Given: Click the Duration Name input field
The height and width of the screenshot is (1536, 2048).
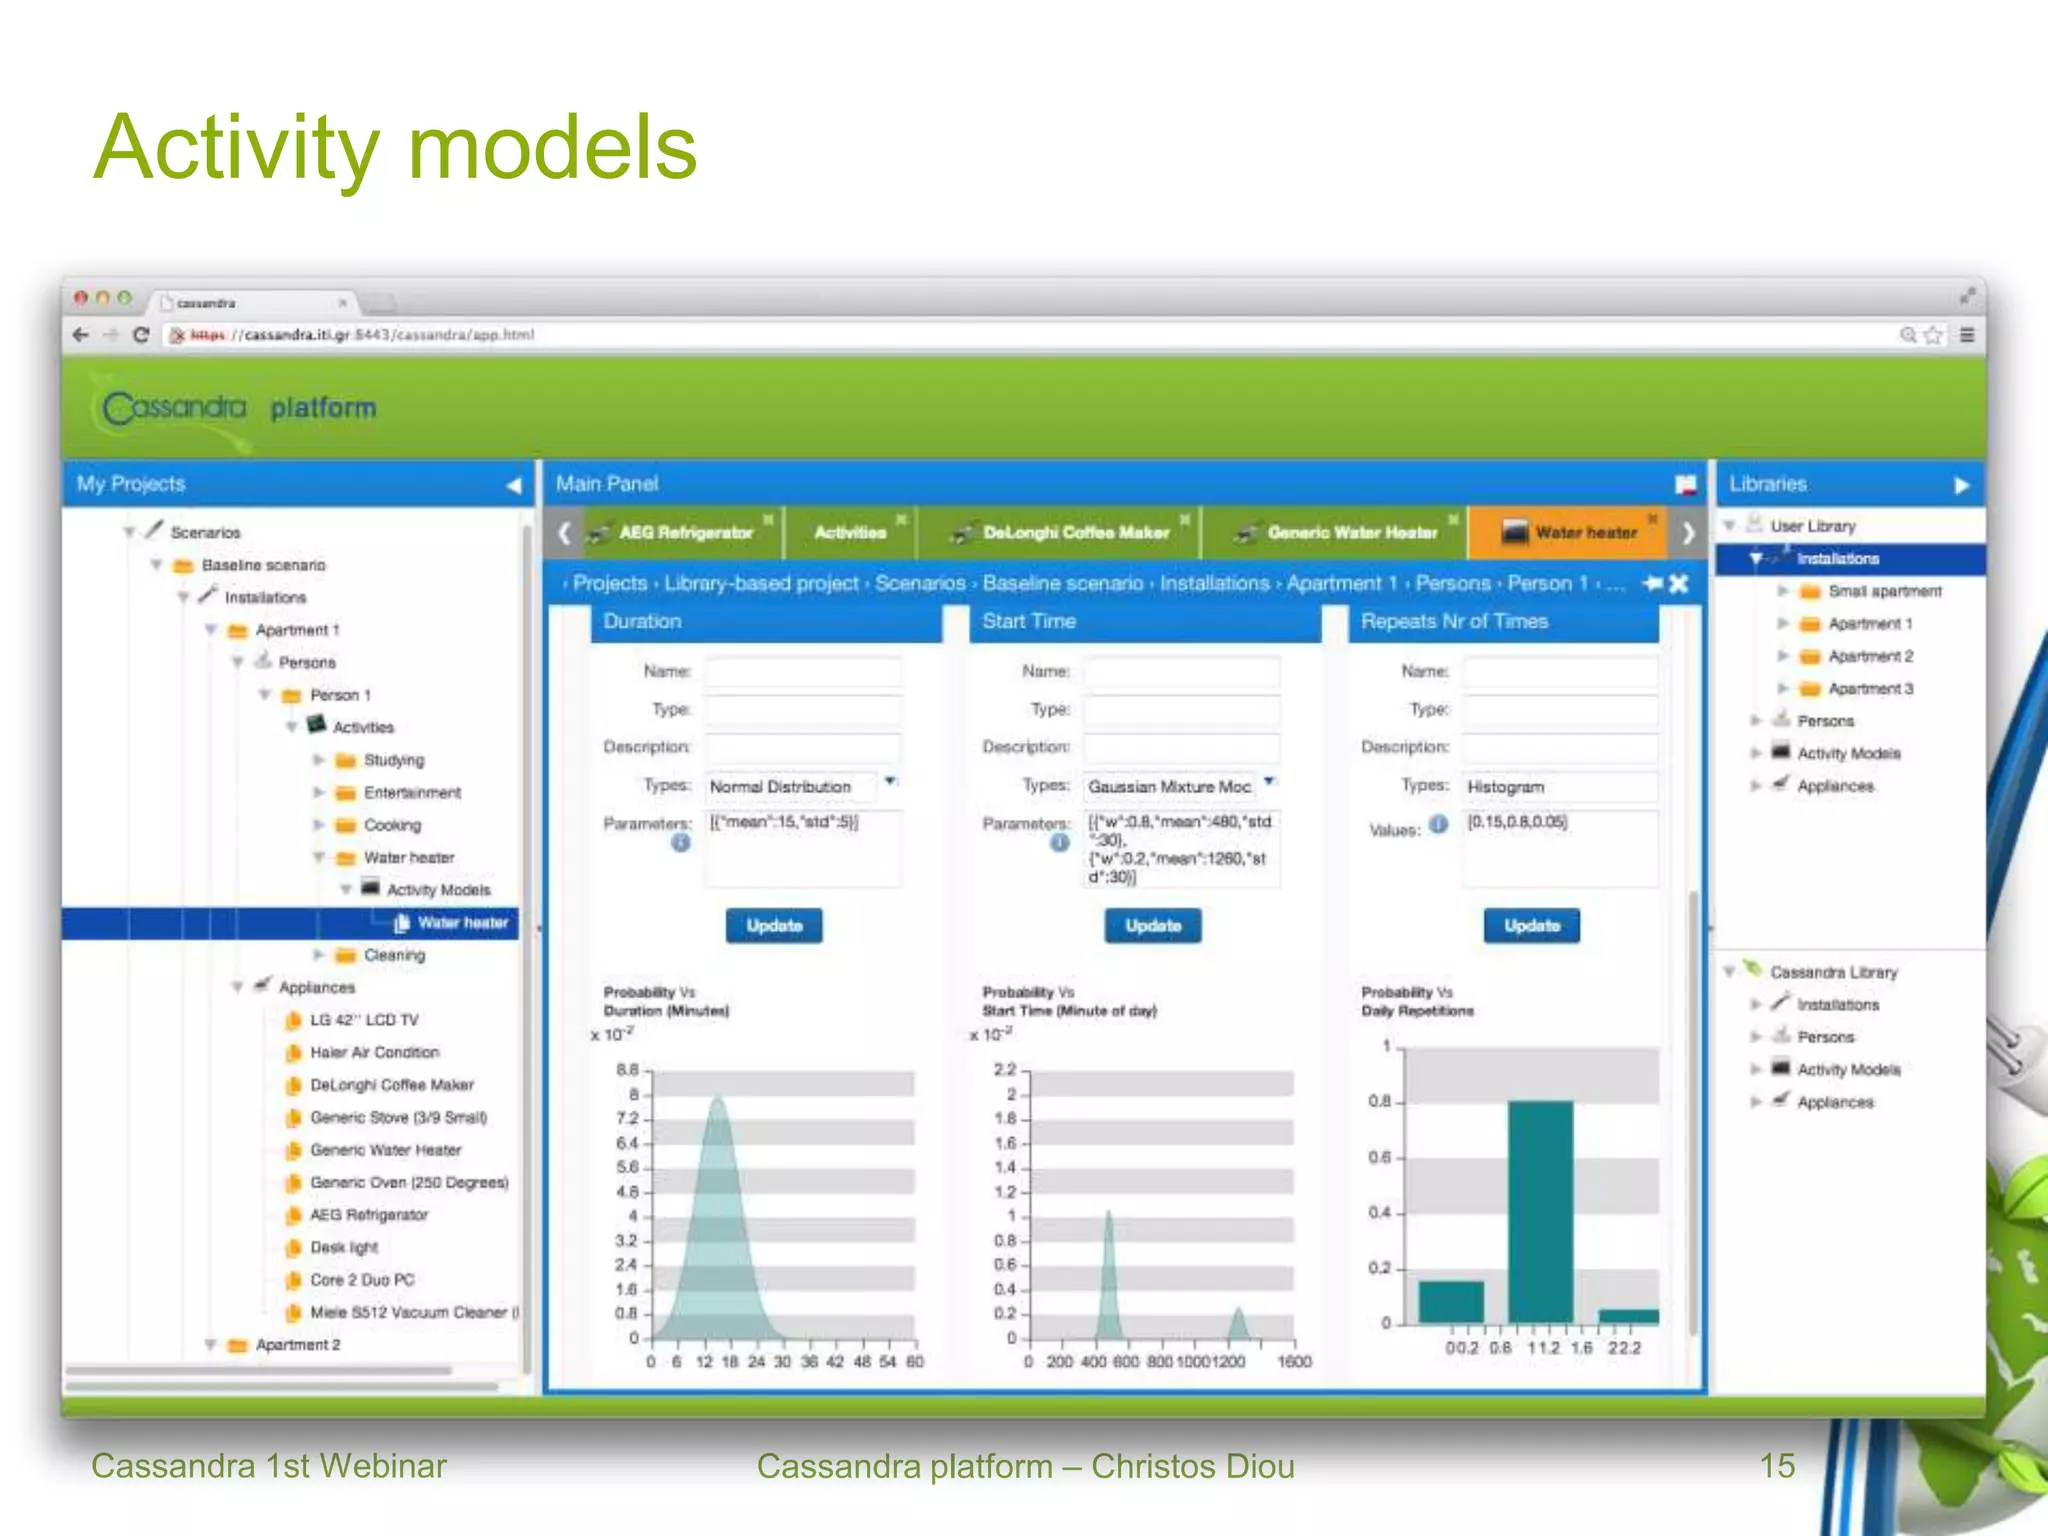Looking at the screenshot, I should (803, 672).
